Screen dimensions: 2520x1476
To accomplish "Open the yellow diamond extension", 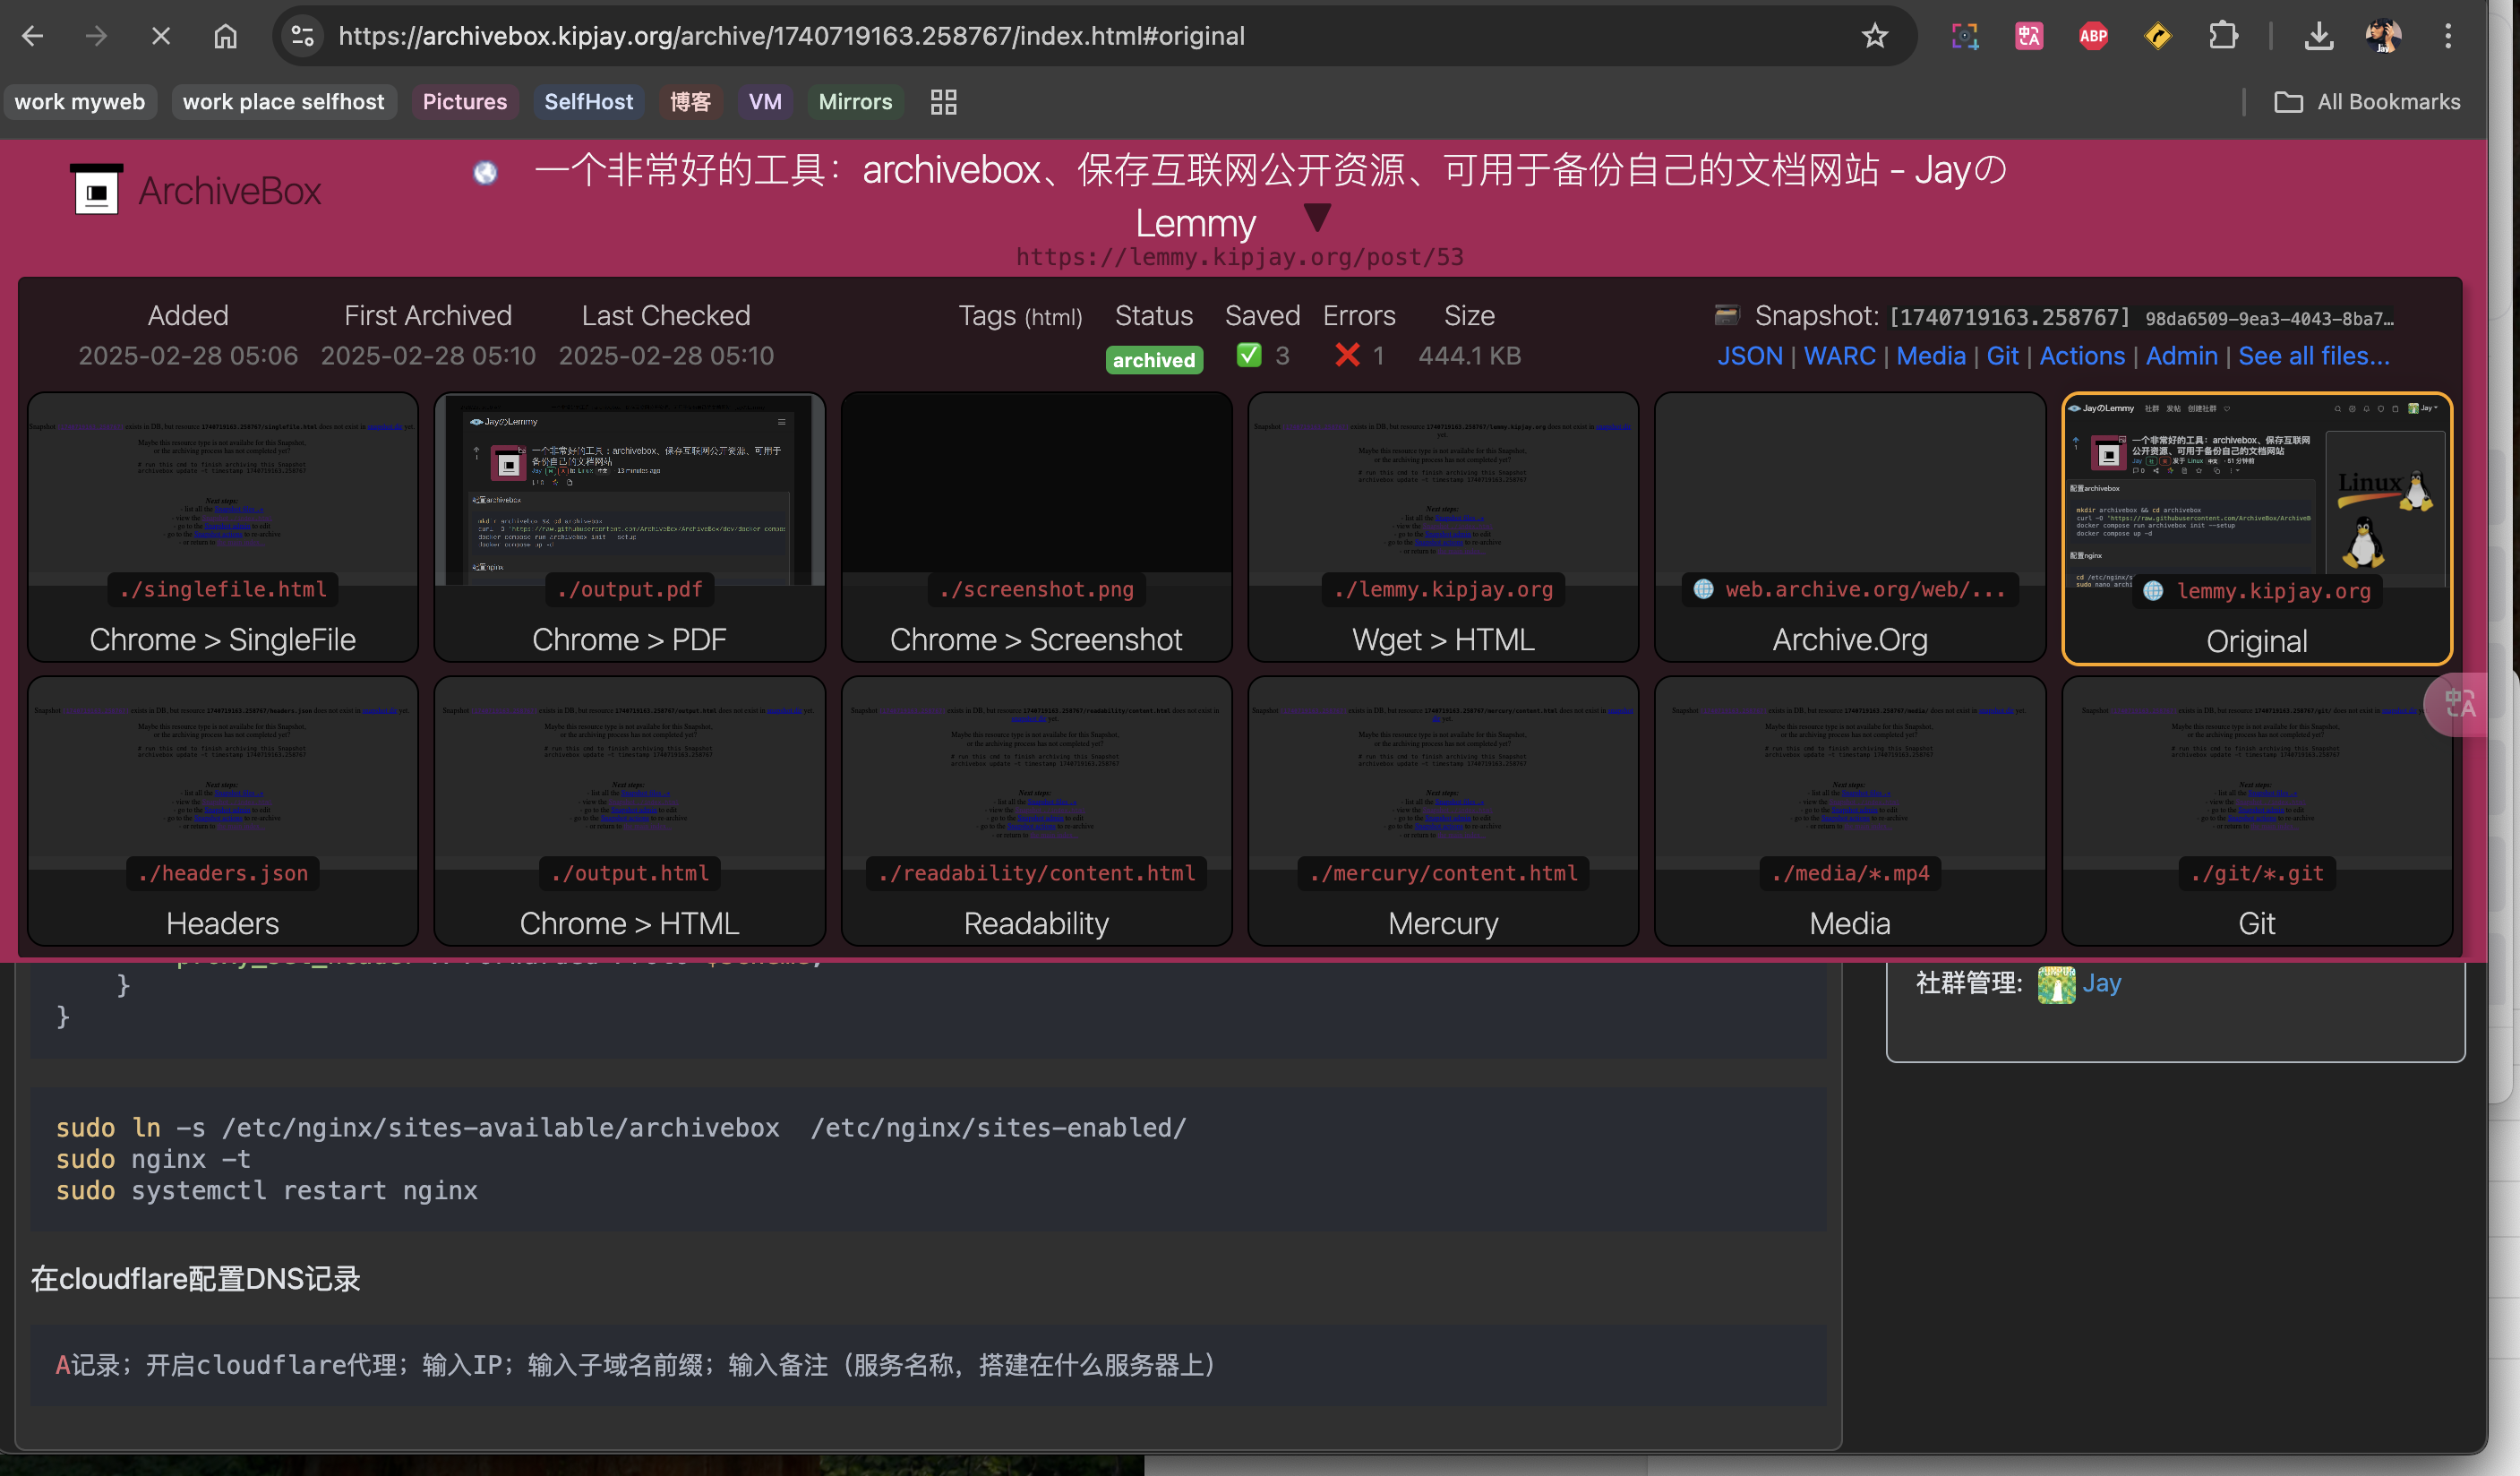I will point(2158,37).
